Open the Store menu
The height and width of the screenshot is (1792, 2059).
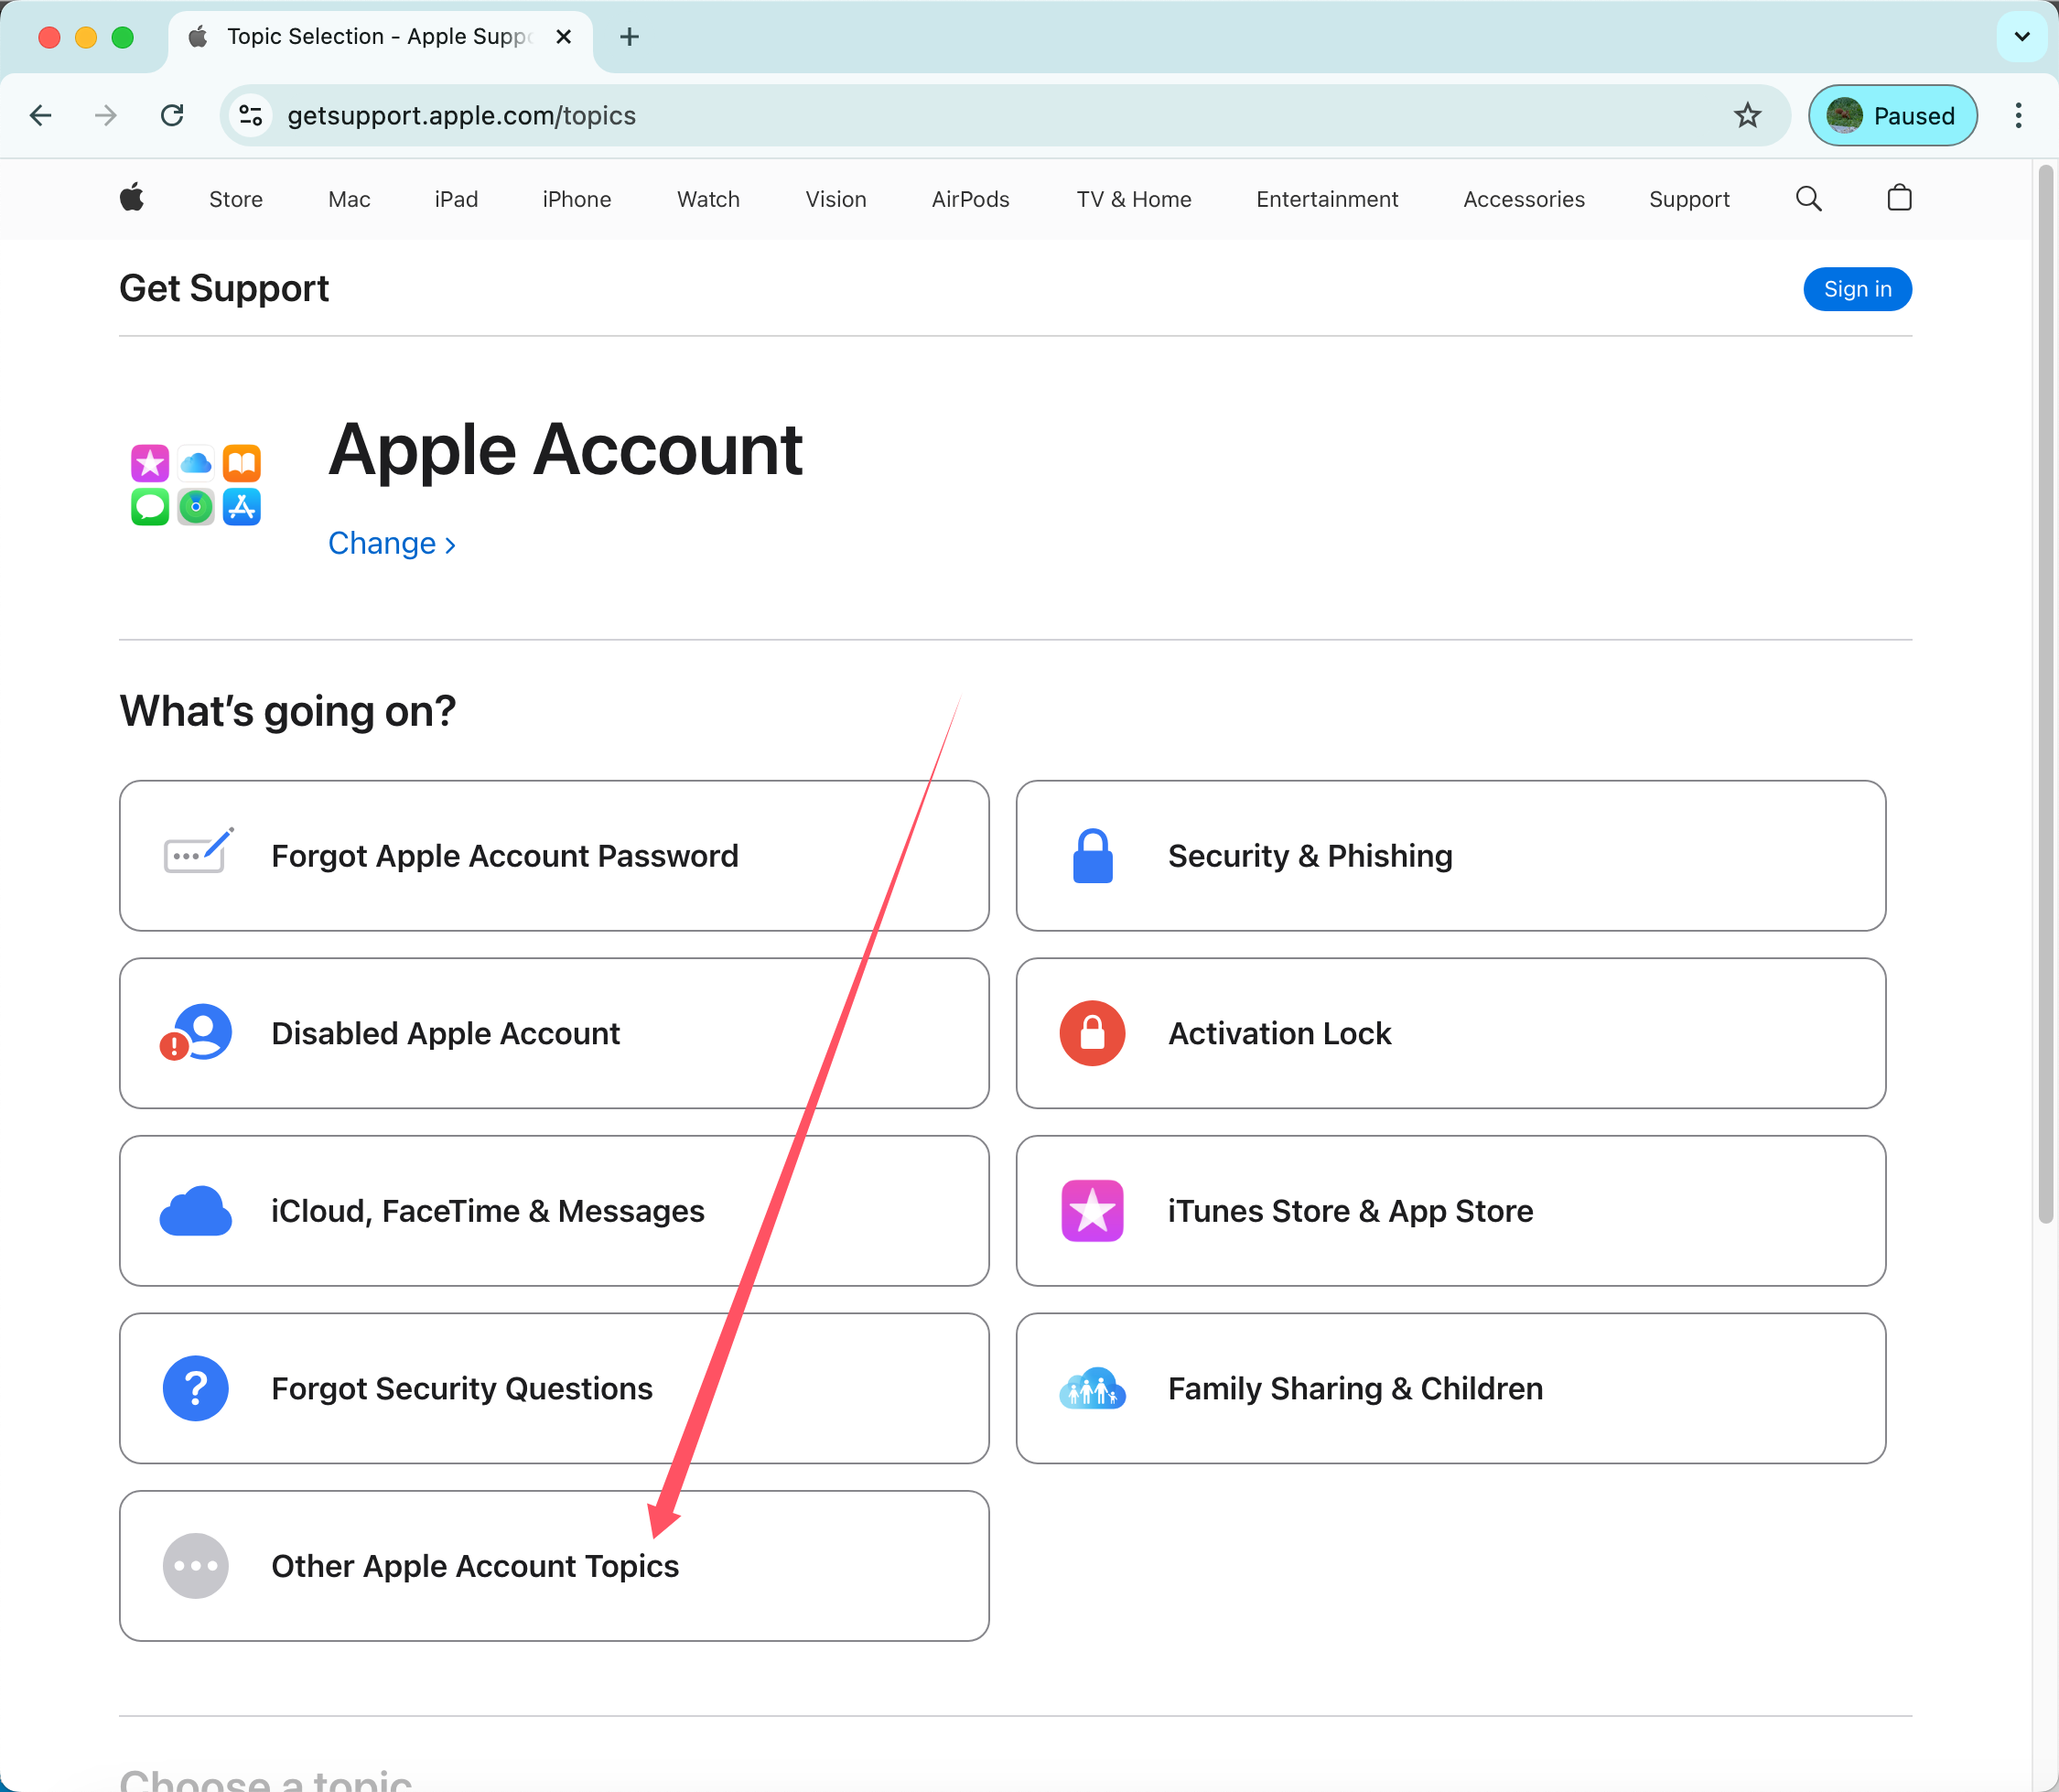coord(236,199)
